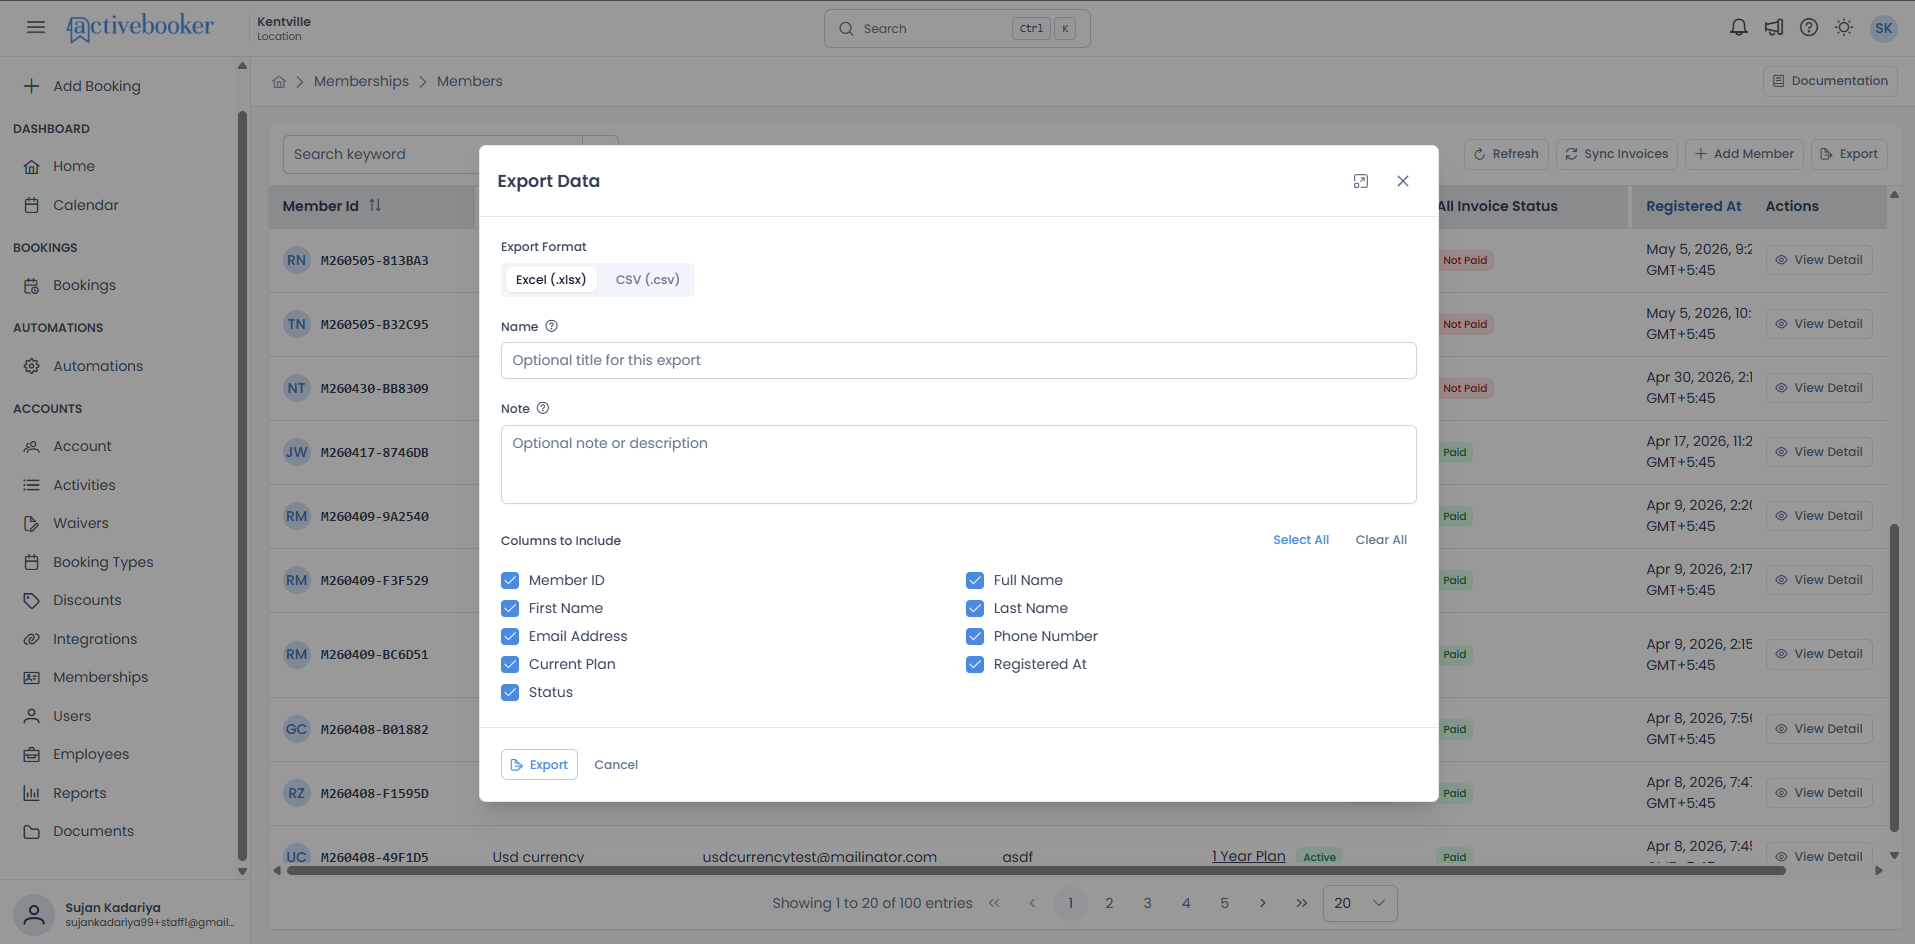Open Users in the sidebar

click(x=72, y=716)
